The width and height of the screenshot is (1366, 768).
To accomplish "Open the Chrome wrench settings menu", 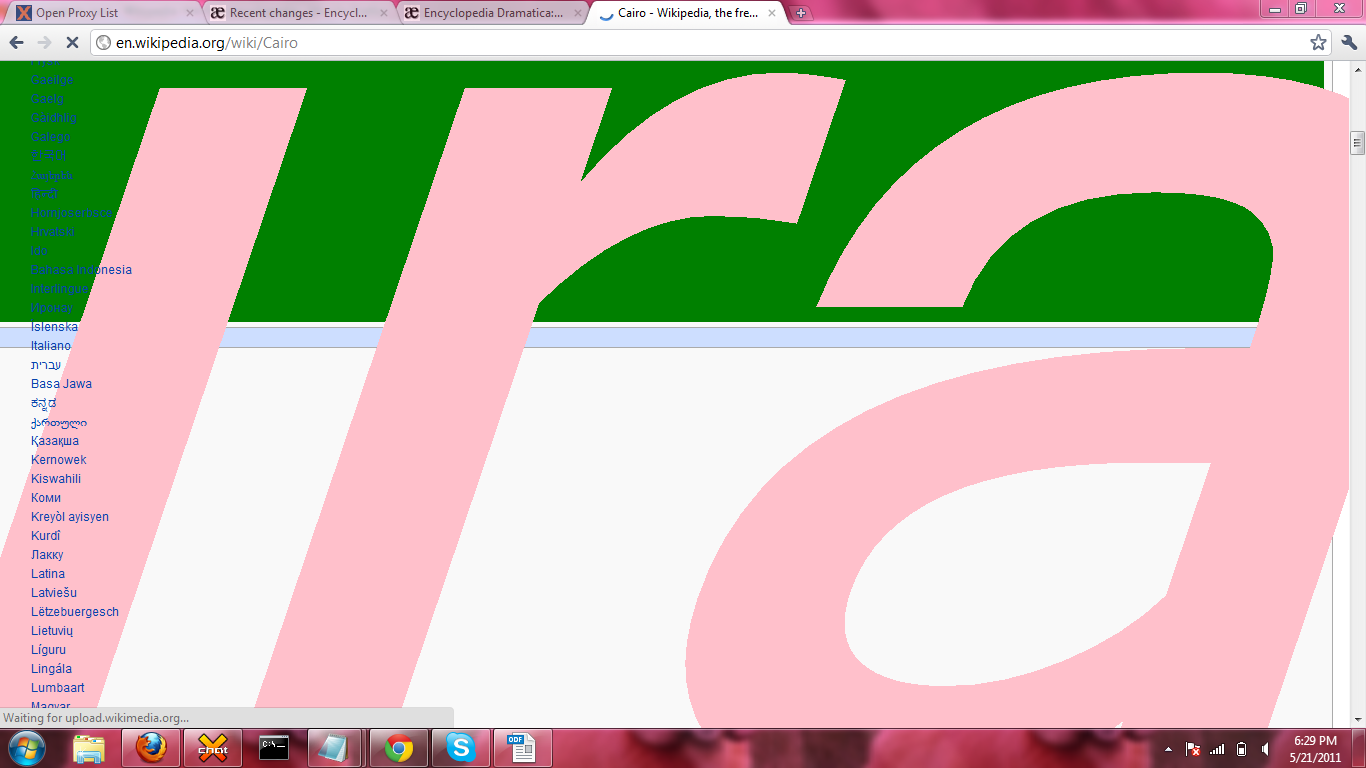I will (x=1349, y=43).
